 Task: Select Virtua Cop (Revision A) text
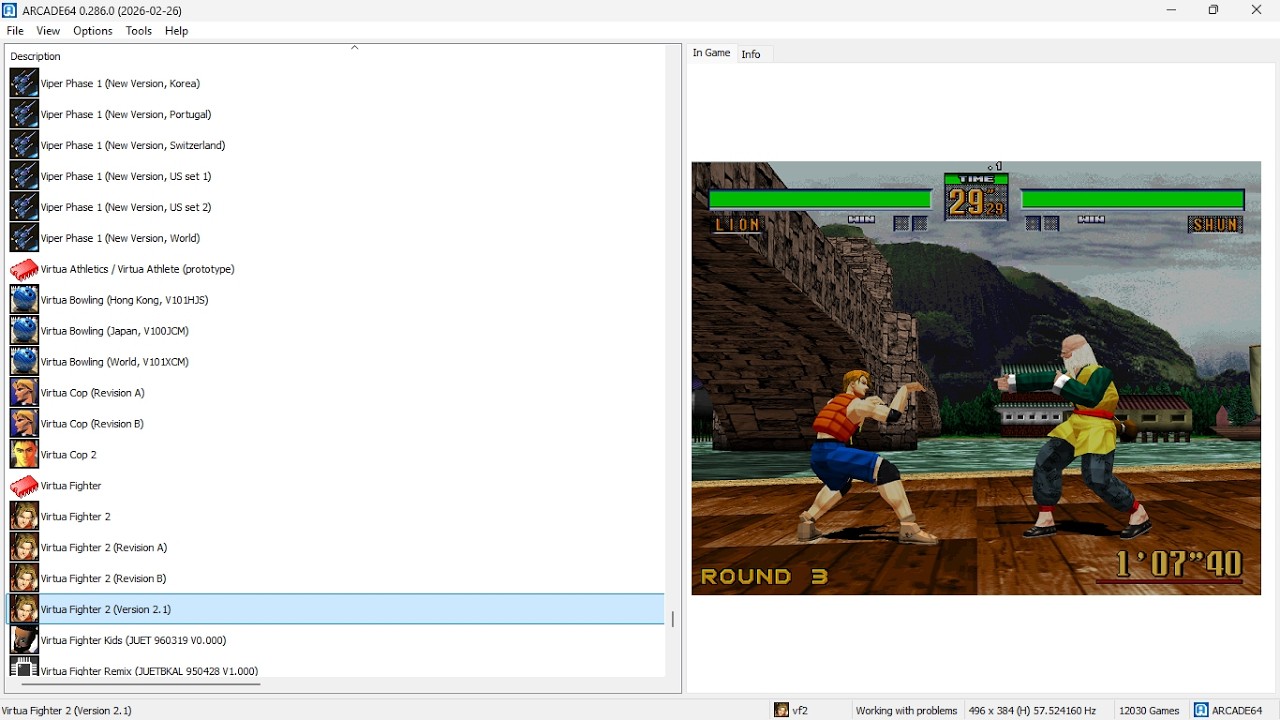pyautogui.click(x=93, y=394)
